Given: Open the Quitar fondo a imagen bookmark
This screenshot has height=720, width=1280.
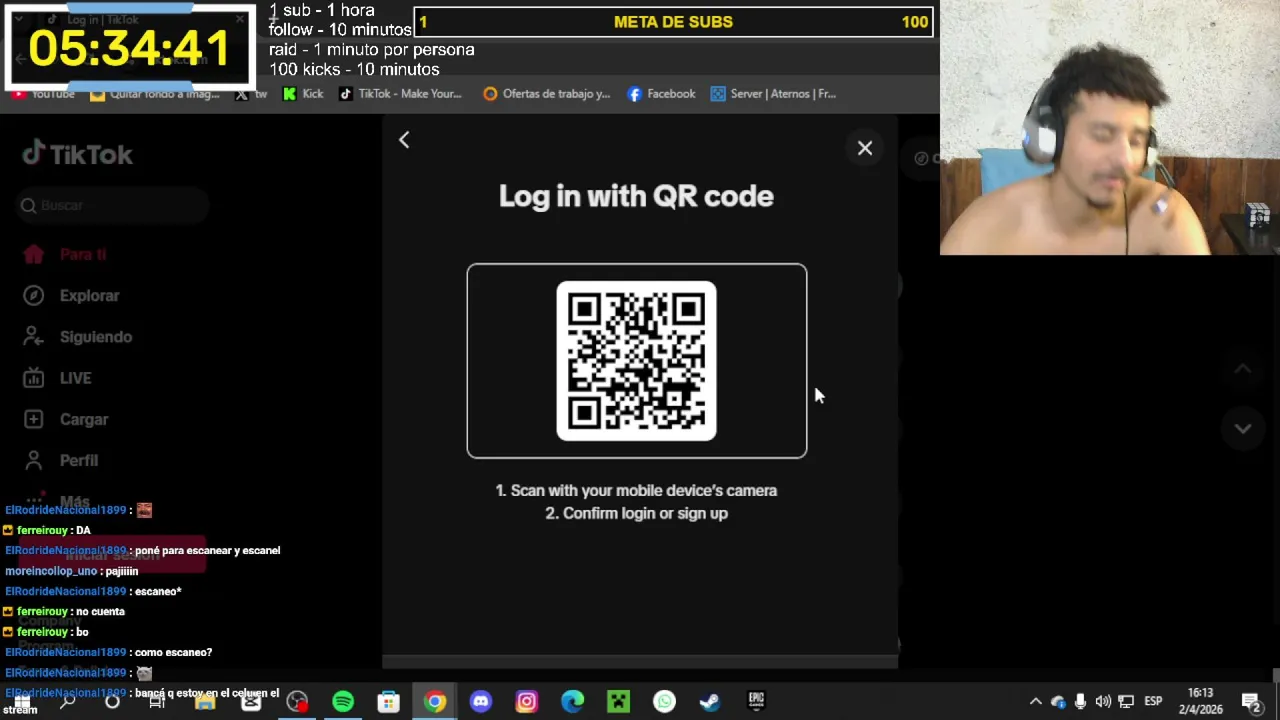Looking at the screenshot, I should pyautogui.click(x=155, y=94).
